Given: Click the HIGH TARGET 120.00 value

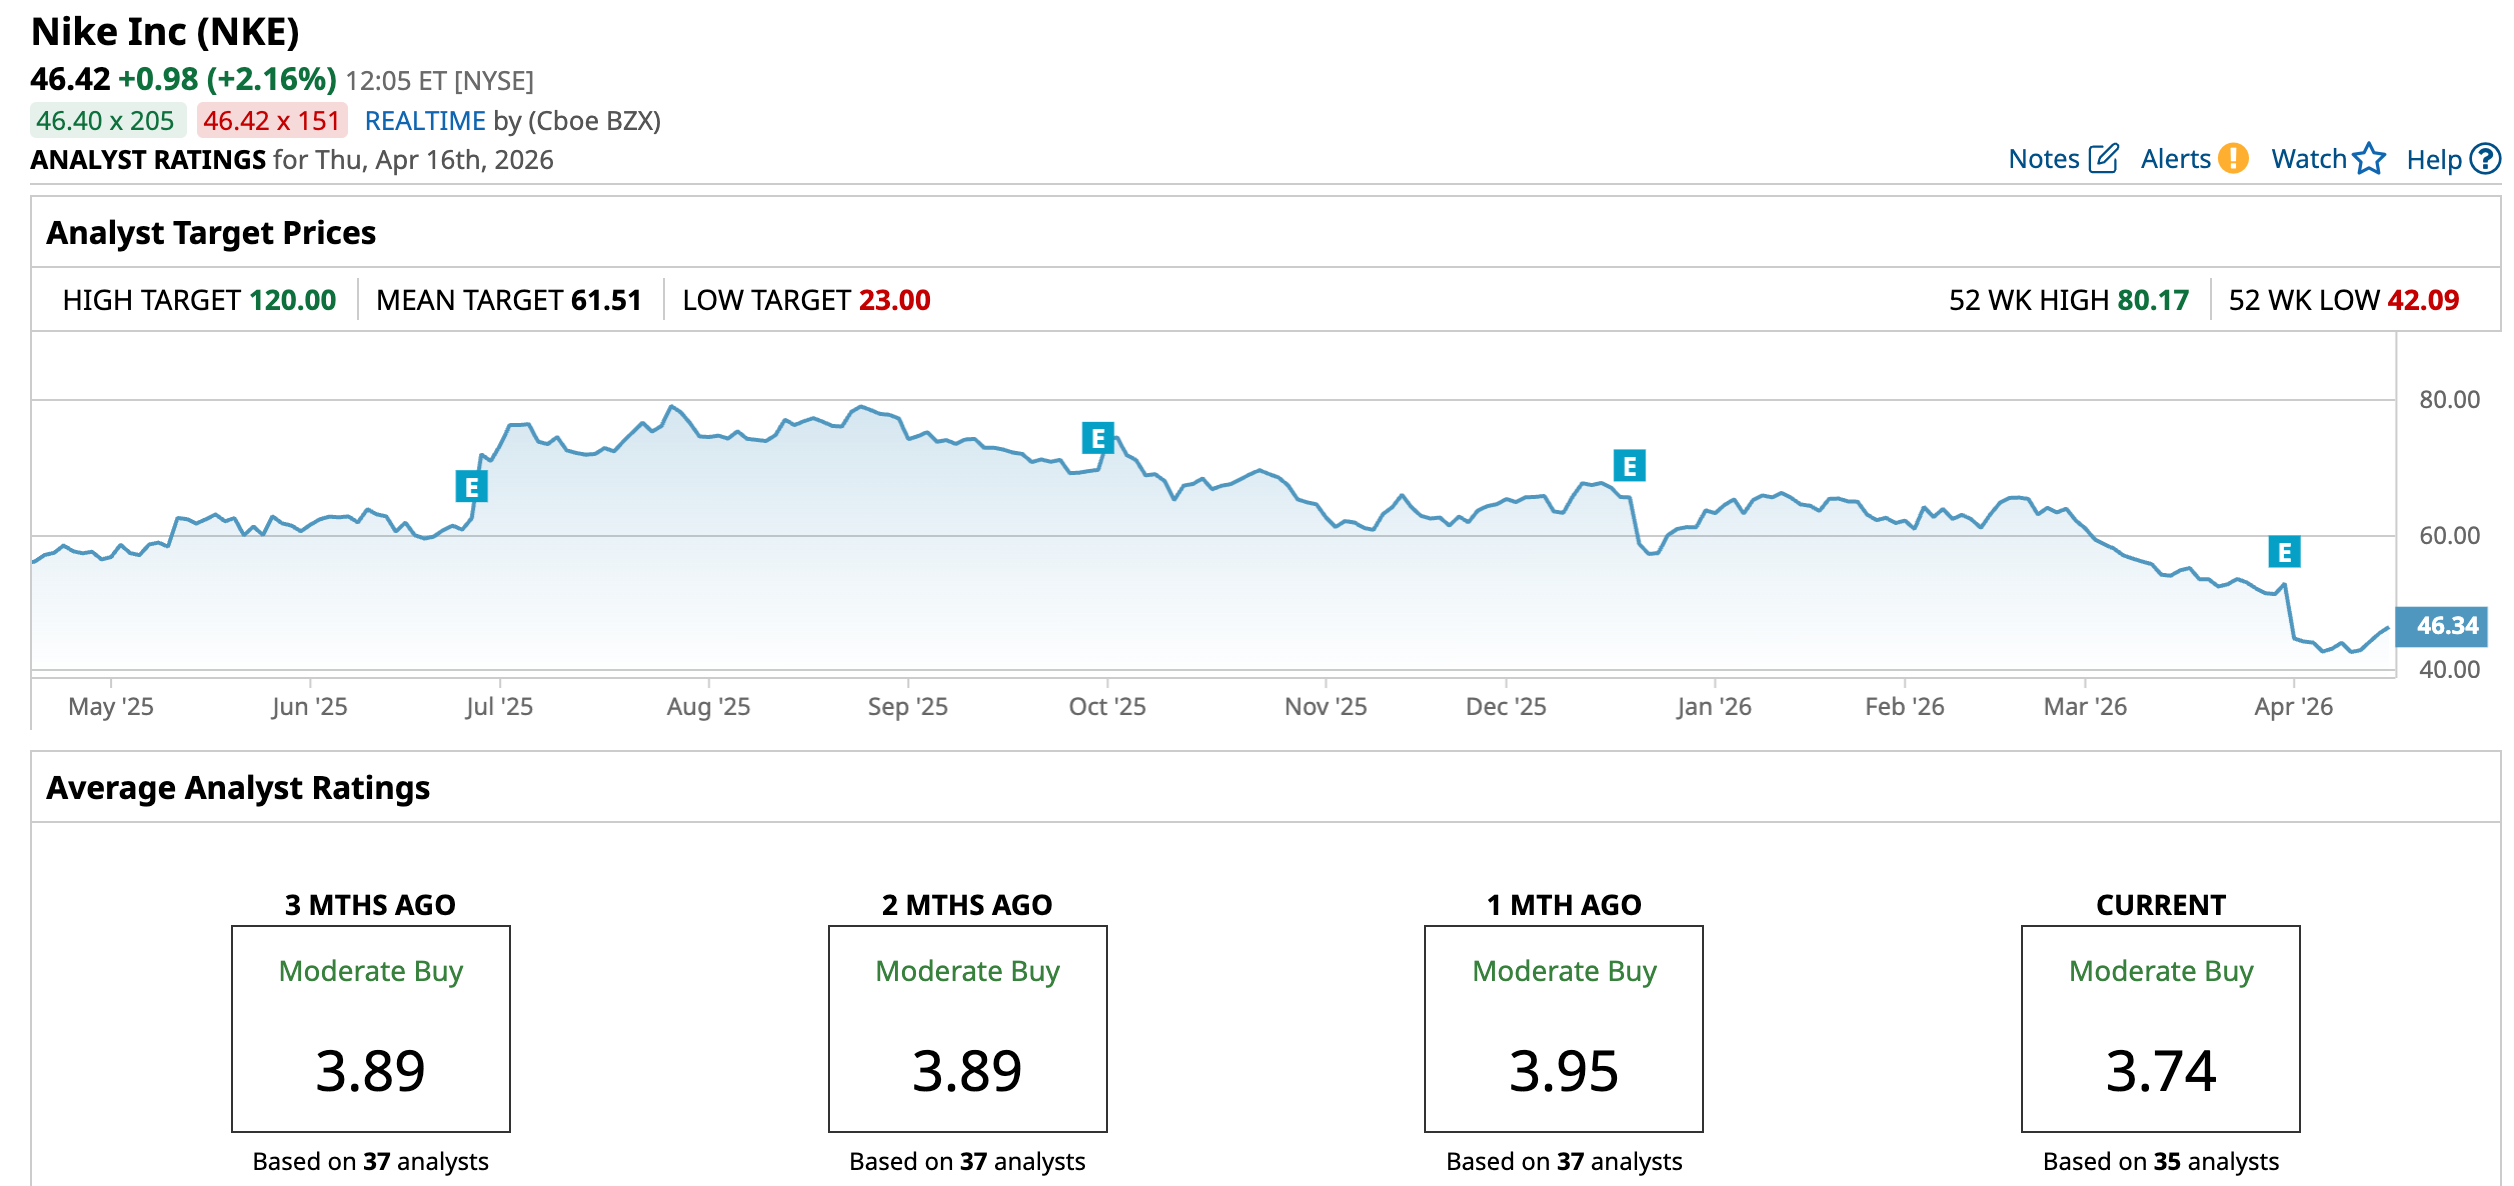Looking at the screenshot, I should tap(292, 300).
